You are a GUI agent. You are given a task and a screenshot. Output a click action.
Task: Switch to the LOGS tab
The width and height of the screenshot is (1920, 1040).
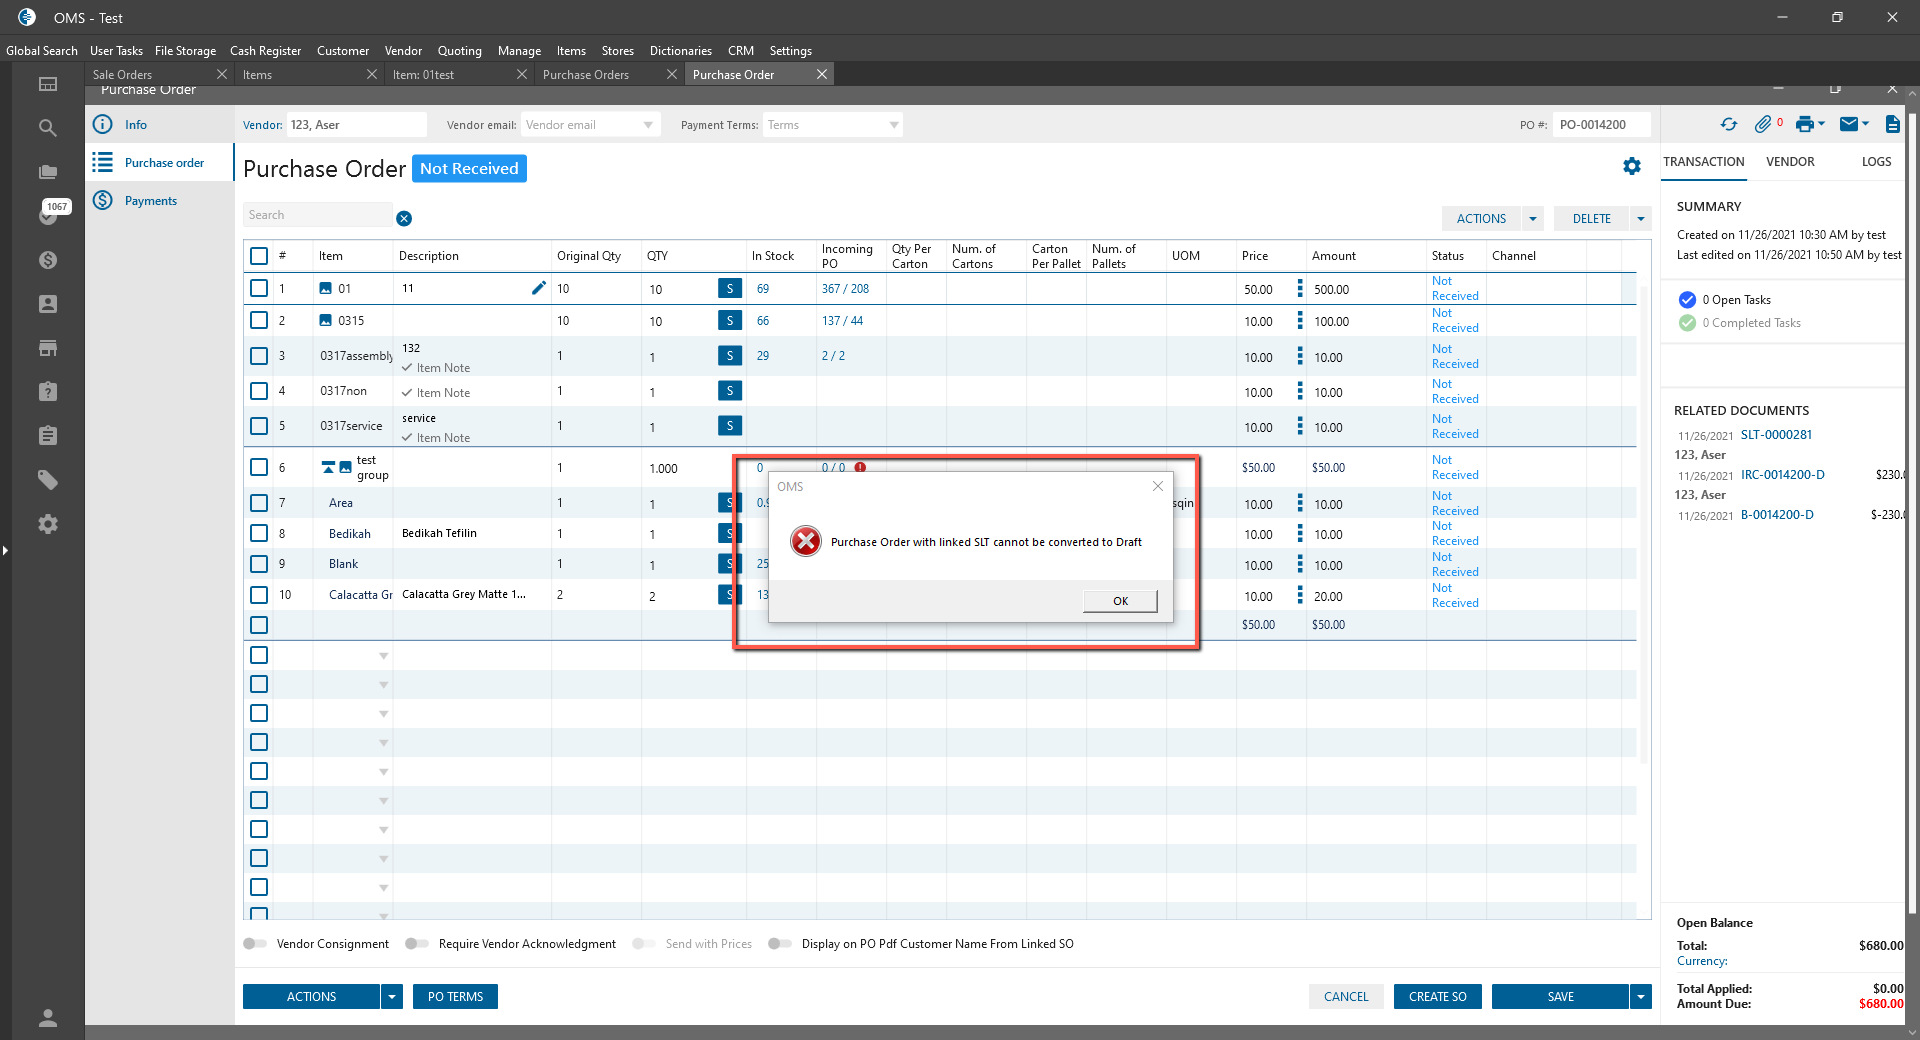(x=1876, y=162)
